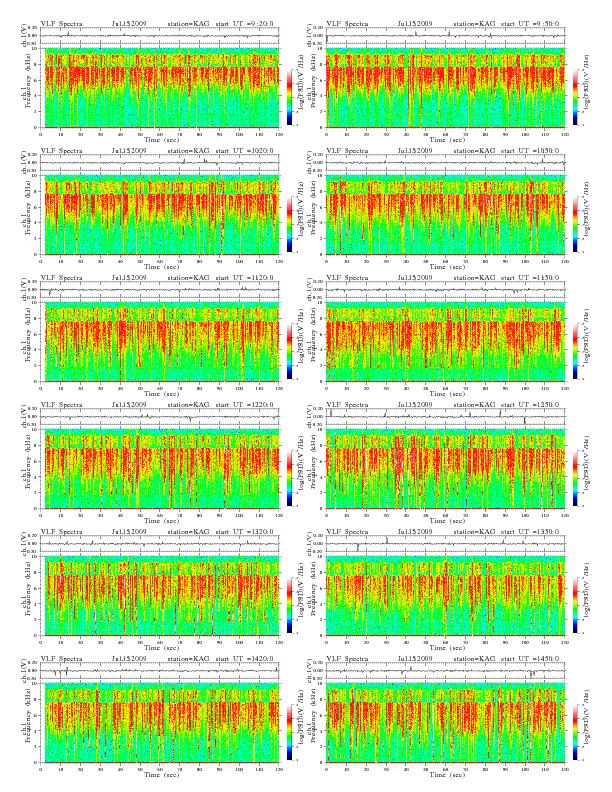Click the 'start UT =1250:0' header
Image resolution: width=612 pixels, height=792 pixels.
pyautogui.click(x=530, y=405)
